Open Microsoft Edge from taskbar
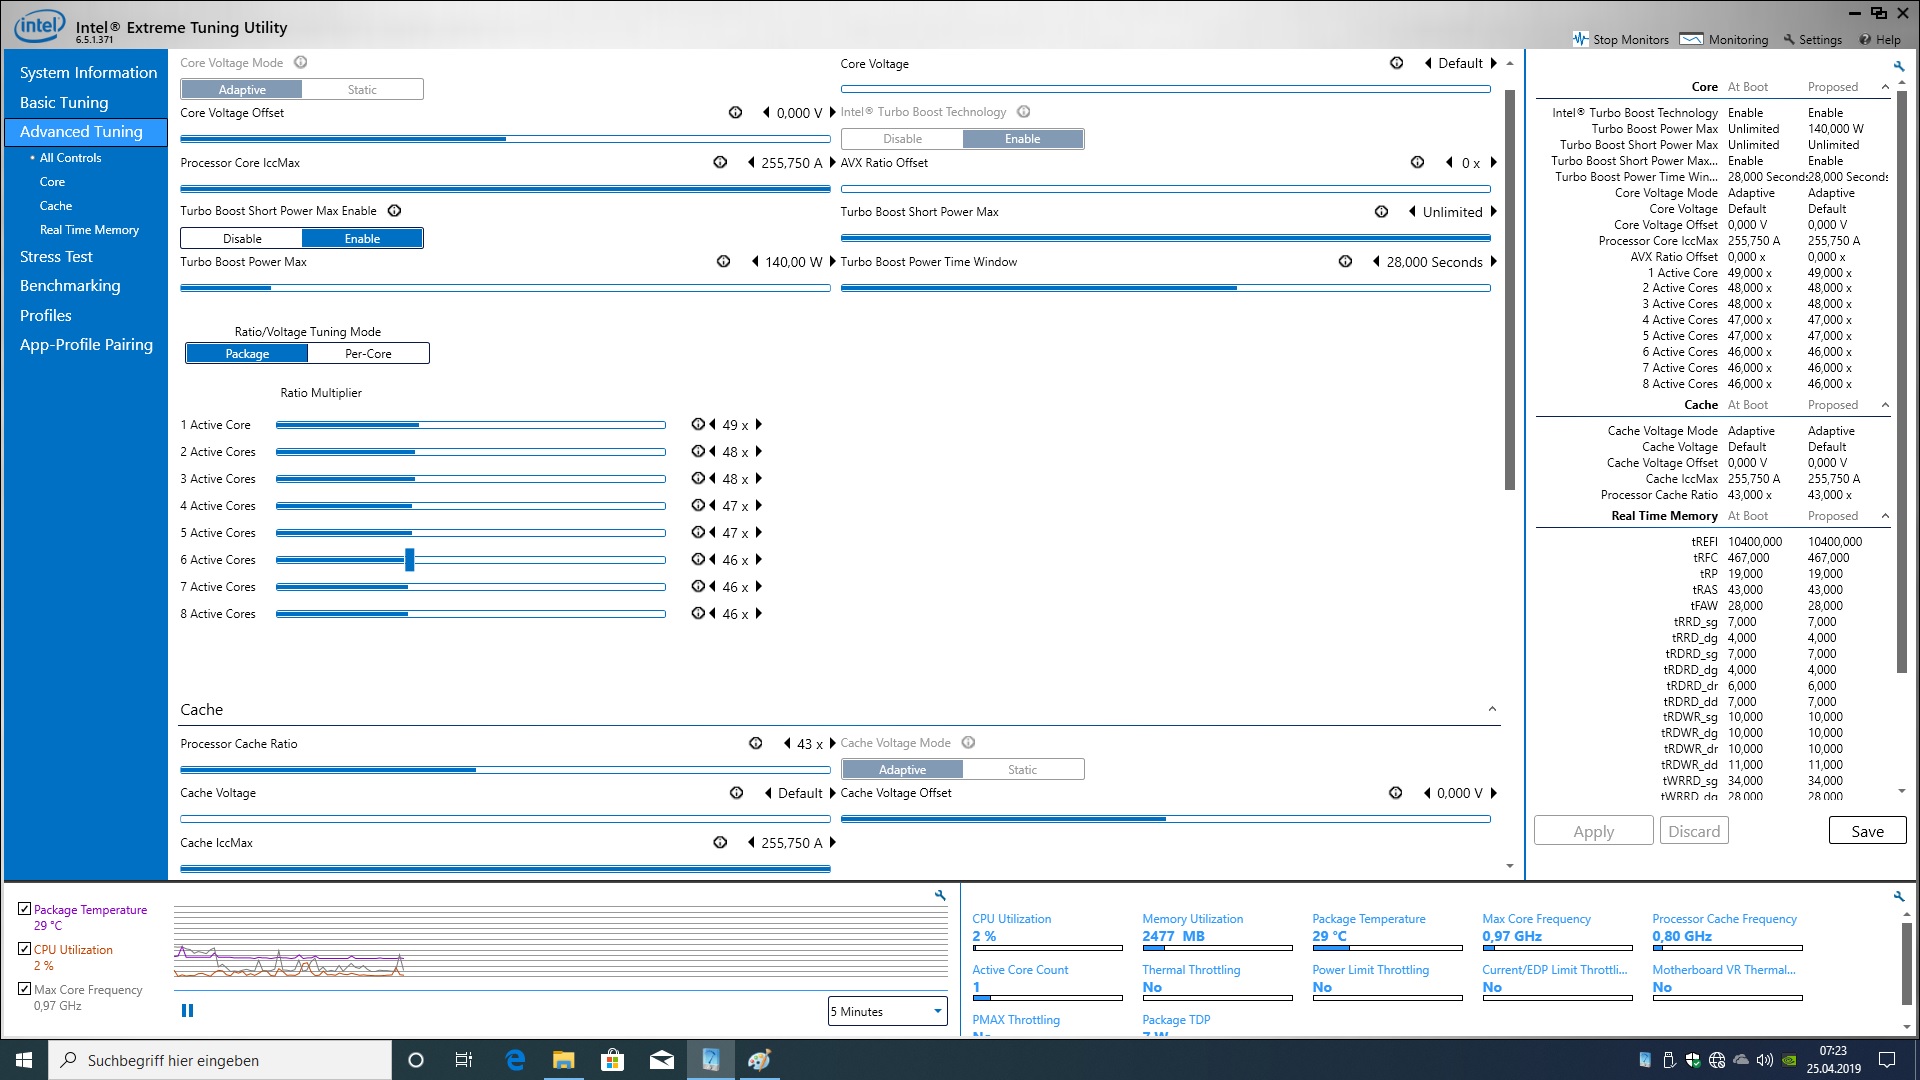This screenshot has width=1920, height=1080. (x=515, y=1060)
